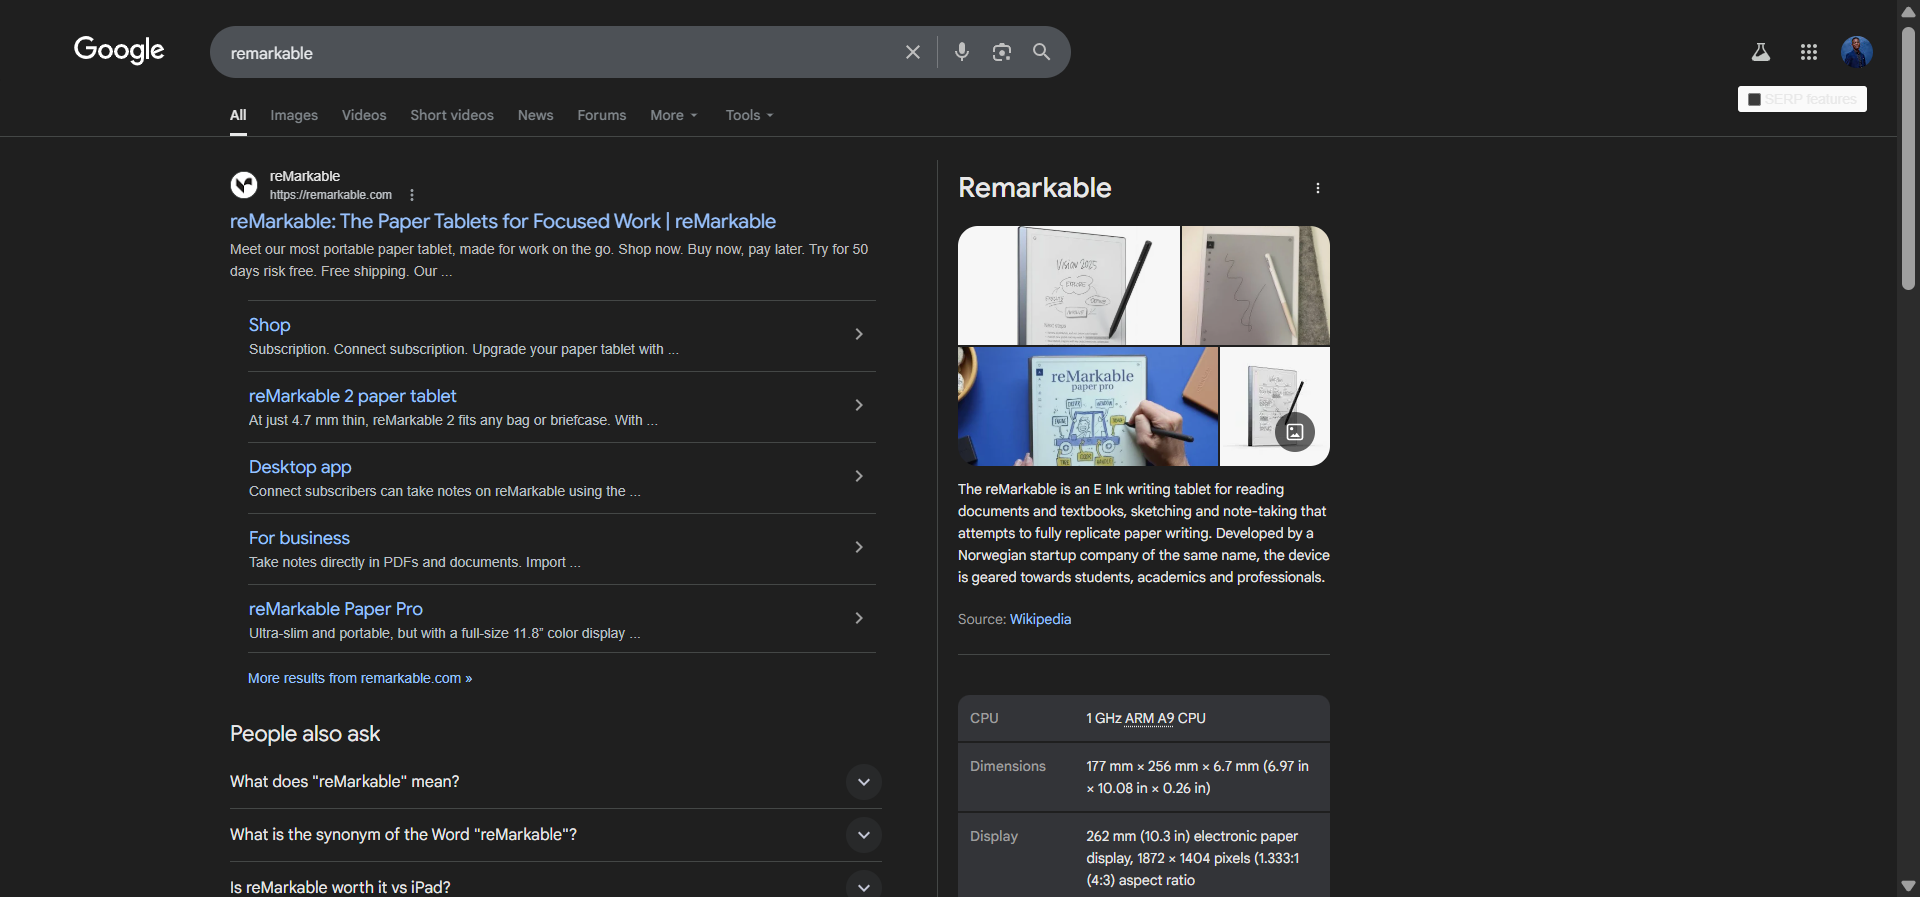This screenshot has height=897, width=1920.
Task: Open Vision 2025 tablet with black pen image
Action: [1069, 285]
